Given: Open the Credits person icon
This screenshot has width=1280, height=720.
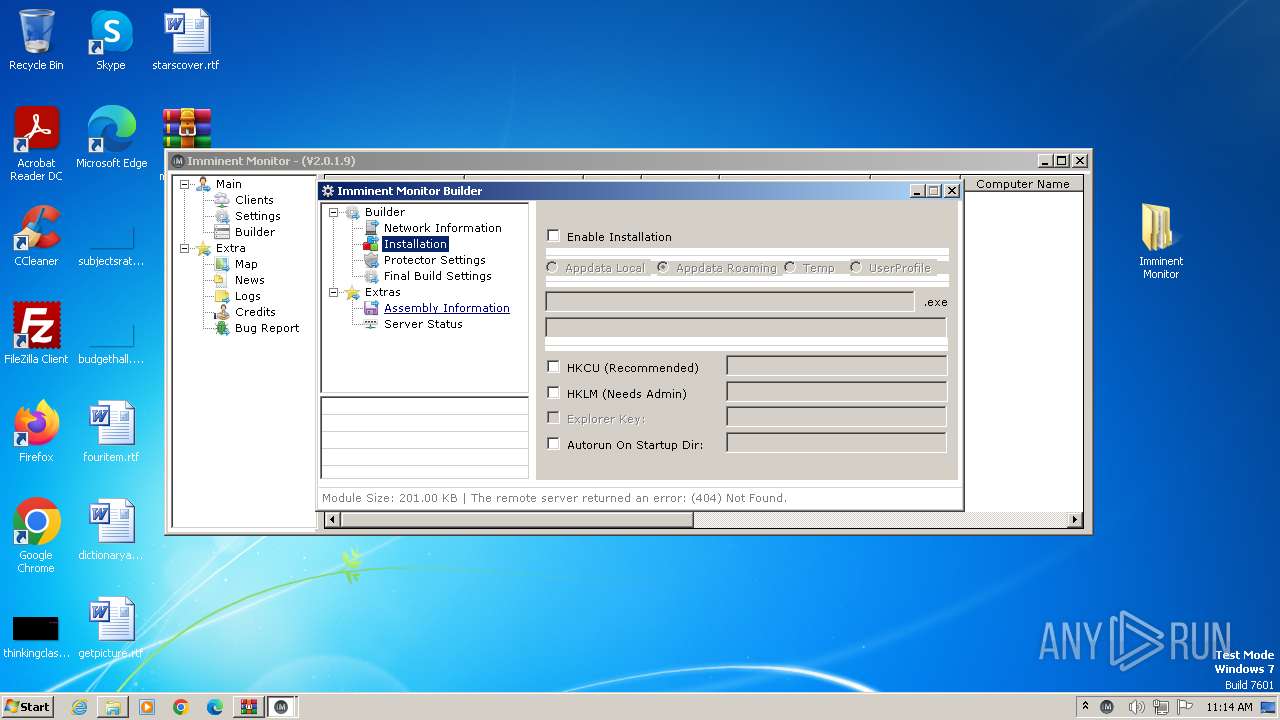Looking at the screenshot, I should 222,312.
